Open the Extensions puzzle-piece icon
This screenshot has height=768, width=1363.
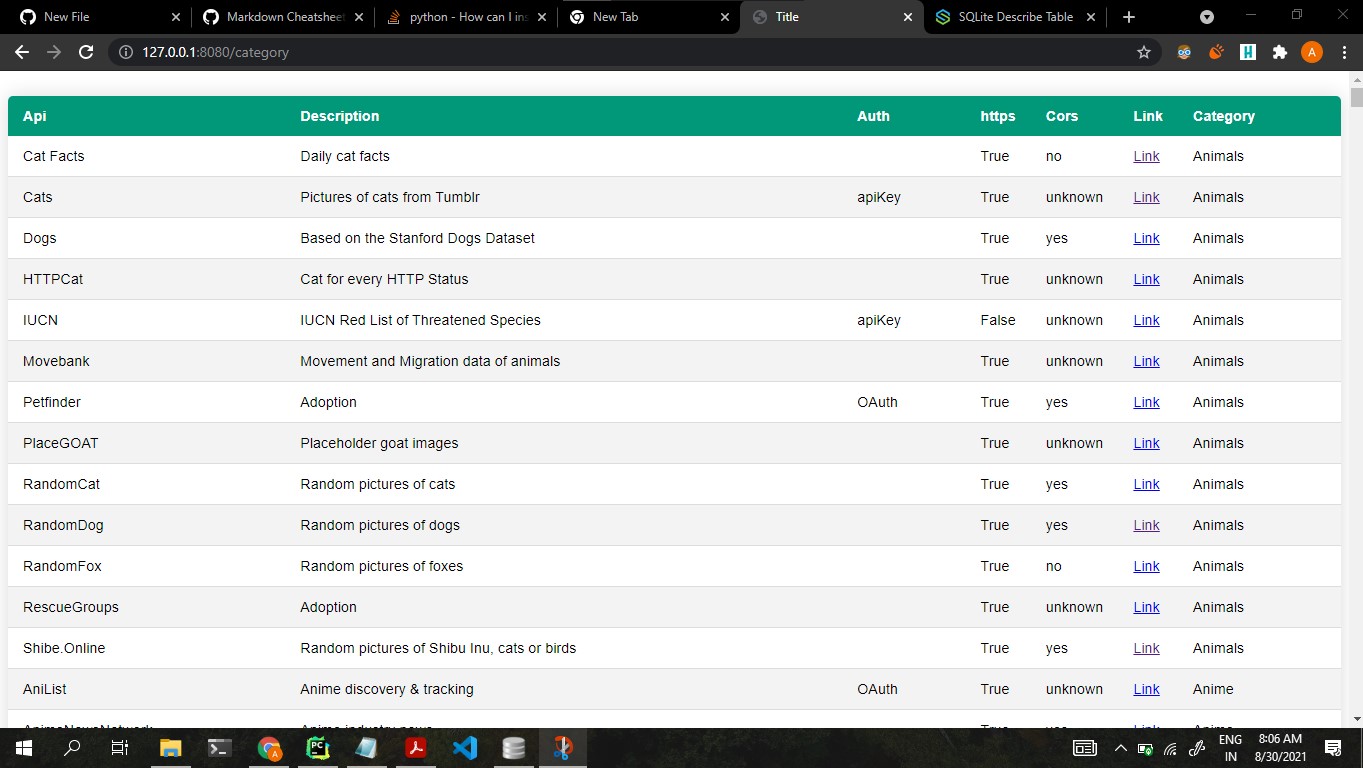point(1279,52)
